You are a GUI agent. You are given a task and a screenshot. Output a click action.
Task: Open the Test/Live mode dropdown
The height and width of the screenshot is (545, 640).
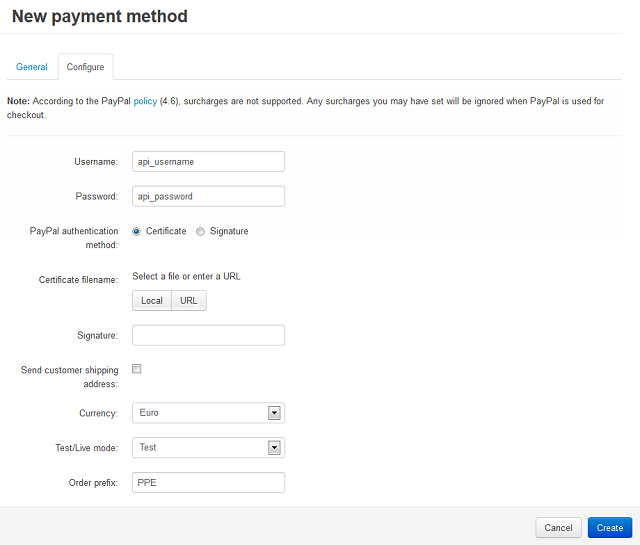pyautogui.click(x=209, y=447)
